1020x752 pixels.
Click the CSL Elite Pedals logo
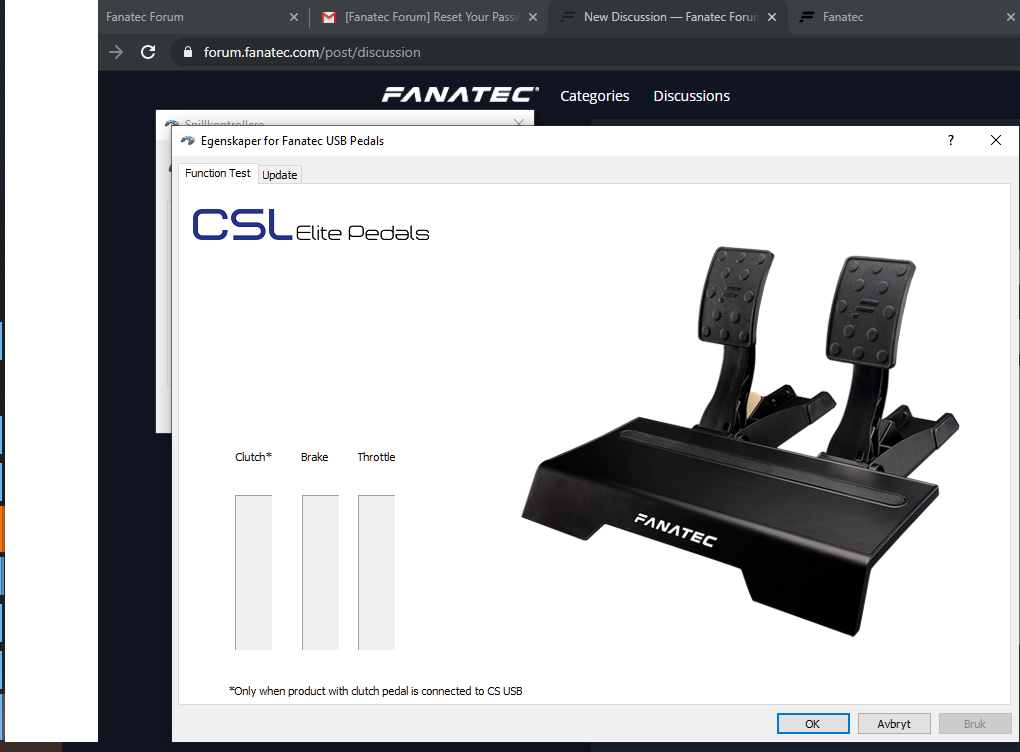pyautogui.click(x=310, y=225)
